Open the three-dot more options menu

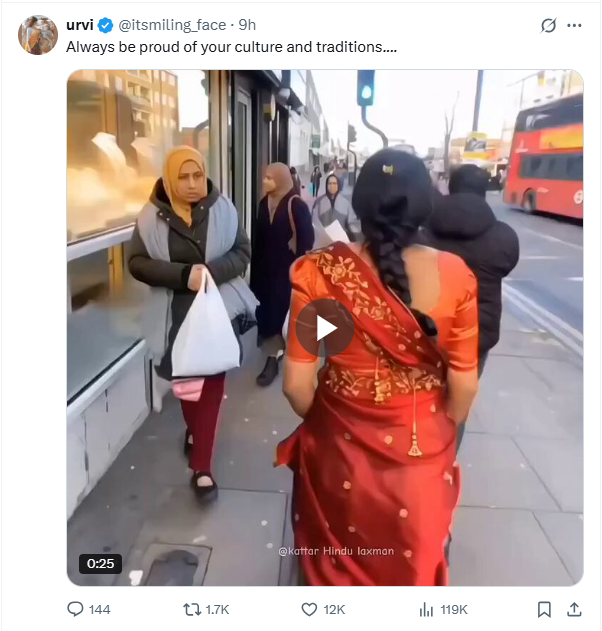coord(574,25)
